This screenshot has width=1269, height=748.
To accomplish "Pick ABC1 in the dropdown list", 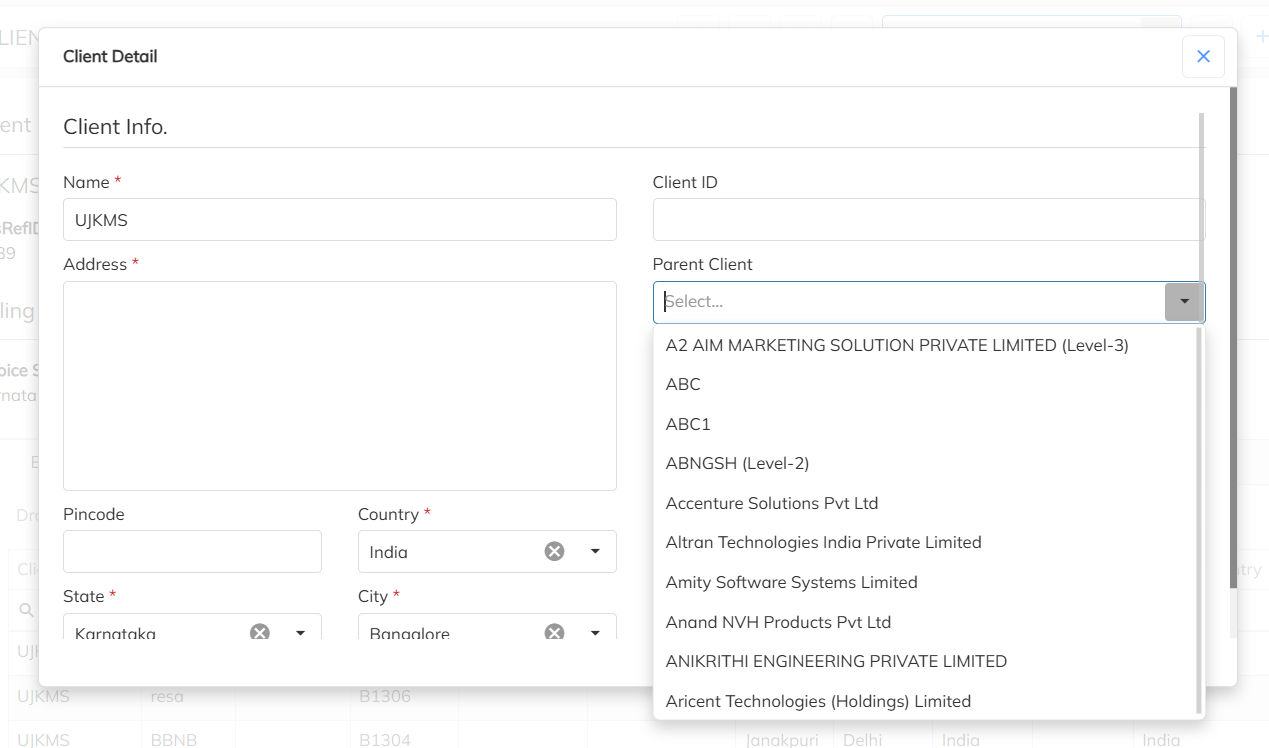I will pos(688,424).
